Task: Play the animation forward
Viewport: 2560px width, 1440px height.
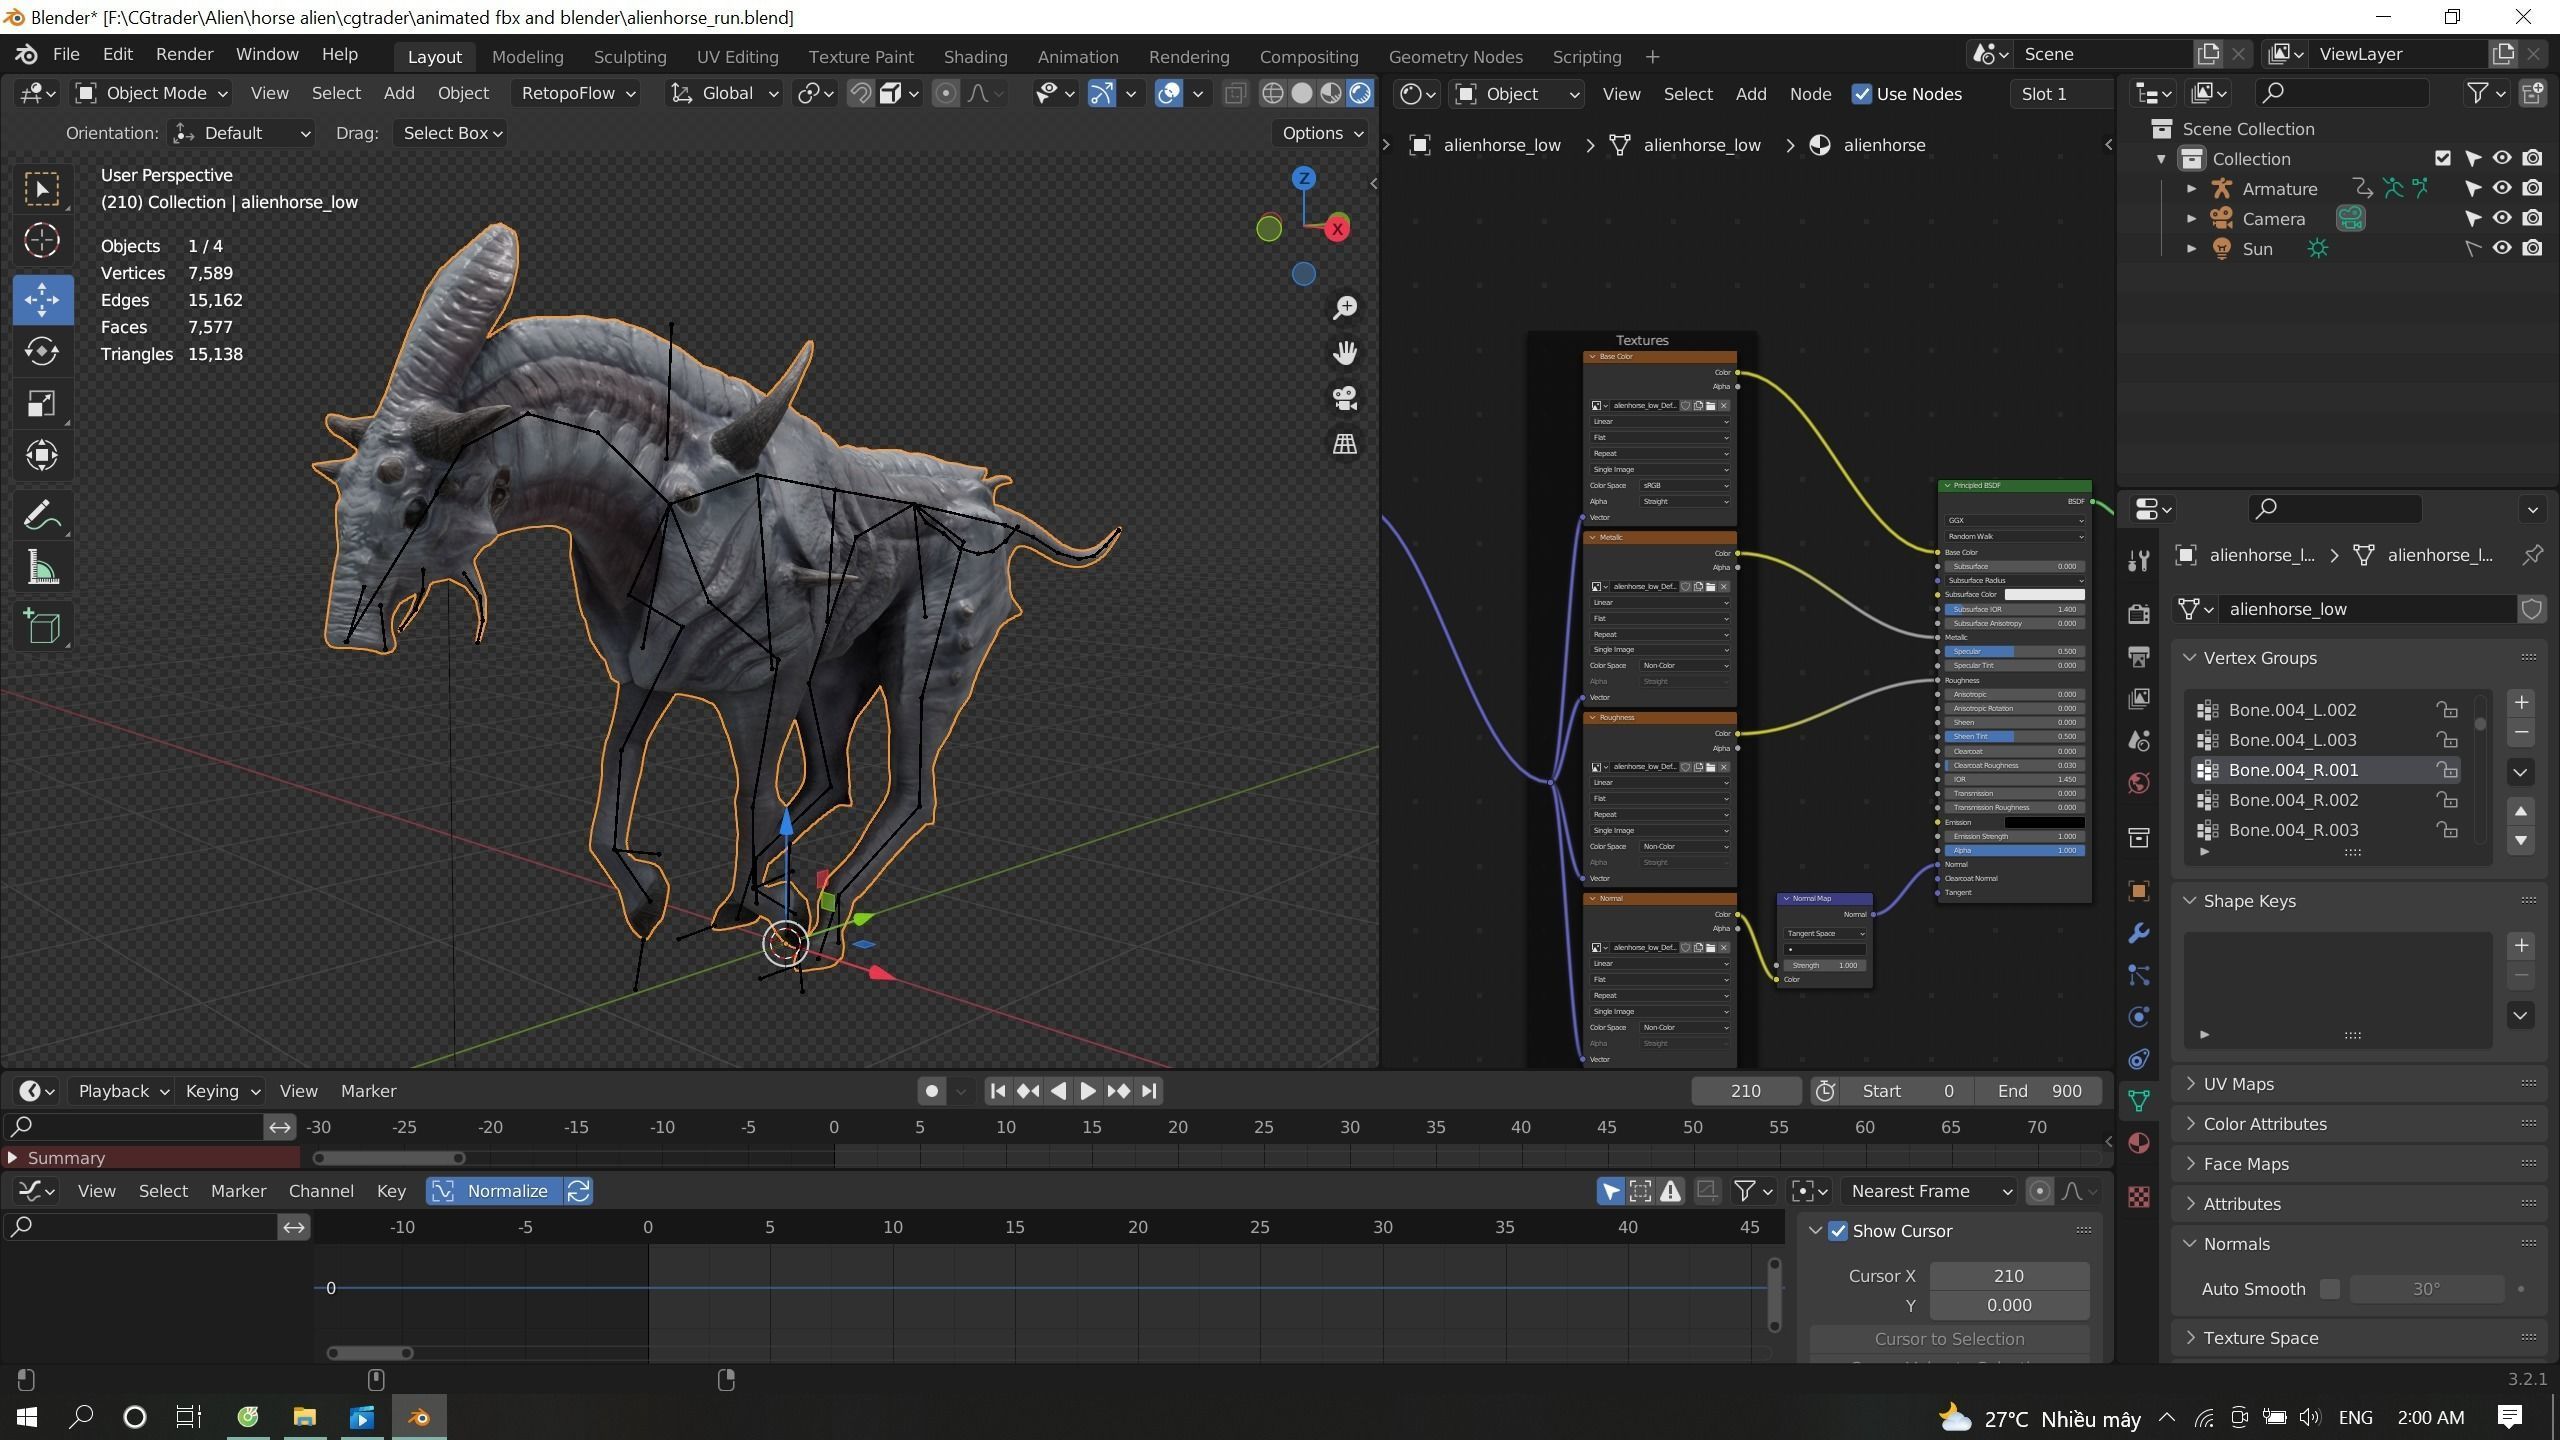Action: tap(1088, 1091)
